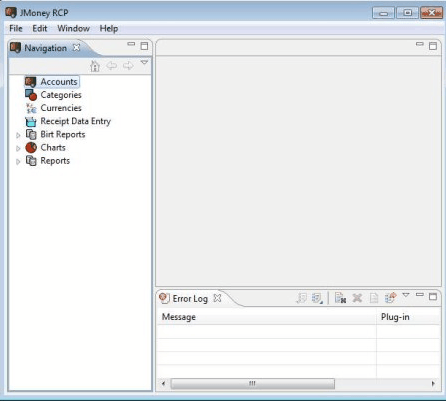Click the scrollbar left arrow in Error Log
Viewport: 446px width, 402px height.
[x=163, y=383]
